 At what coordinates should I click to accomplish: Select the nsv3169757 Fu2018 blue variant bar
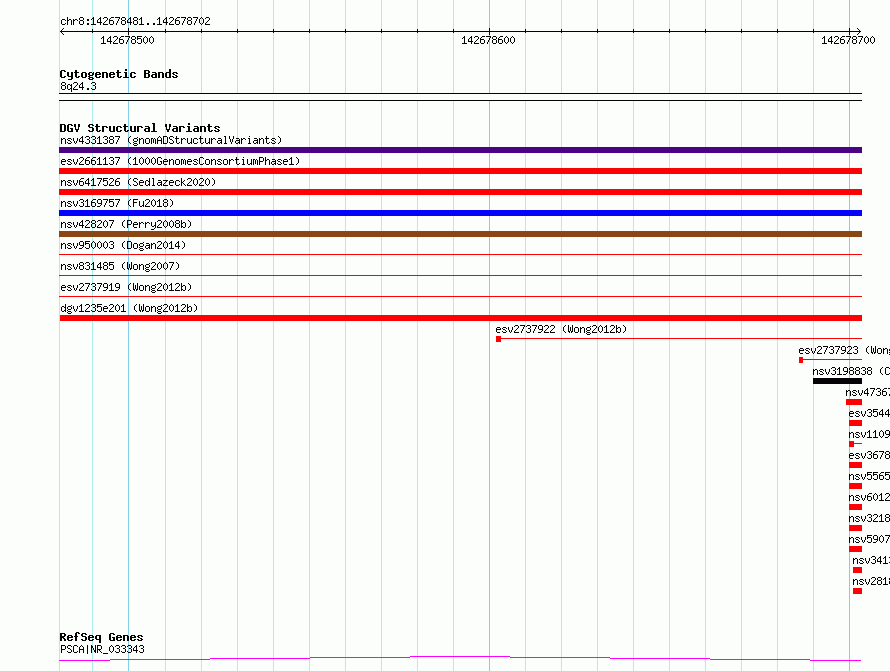coord(460,213)
